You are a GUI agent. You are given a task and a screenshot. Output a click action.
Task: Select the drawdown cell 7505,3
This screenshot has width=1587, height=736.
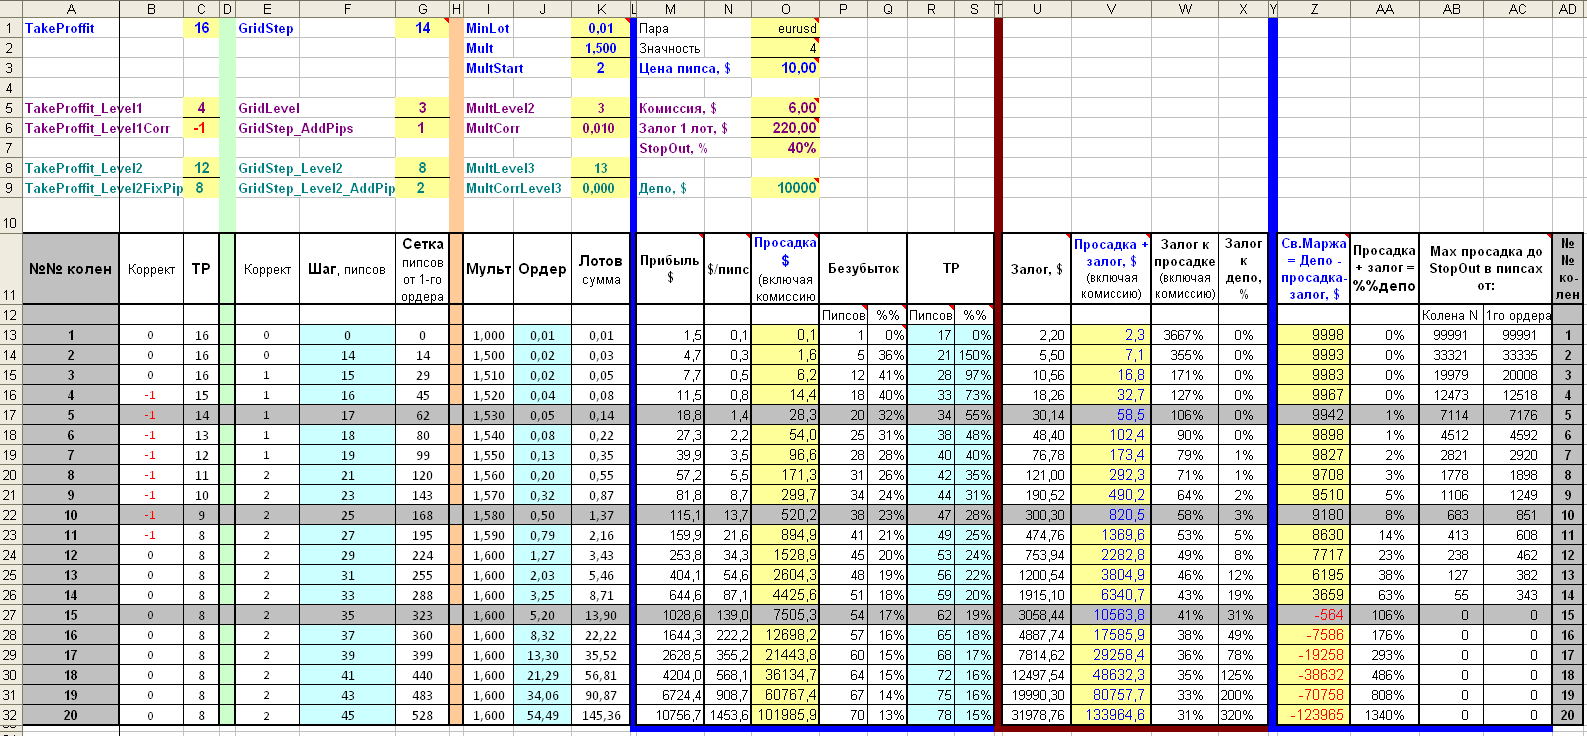click(785, 615)
